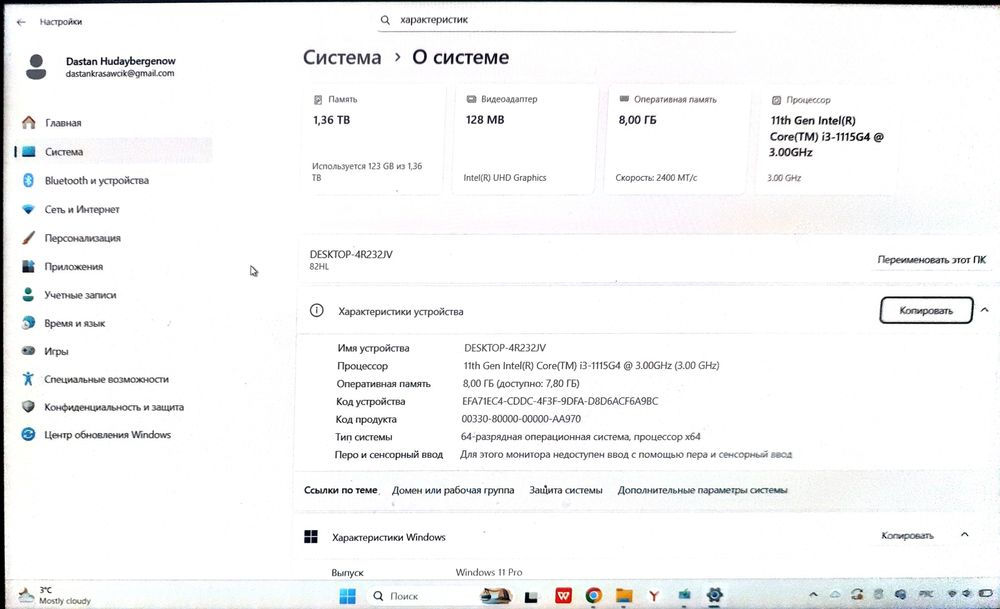
Task: Click Копировать for device specifications
Action: [926, 311]
